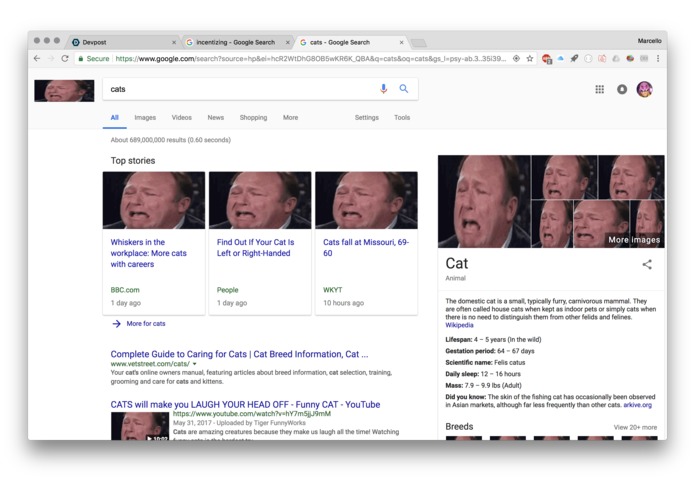The width and height of the screenshot is (695, 494).
Task: Open the Wikipedia link in Cat panel
Action: tap(459, 325)
